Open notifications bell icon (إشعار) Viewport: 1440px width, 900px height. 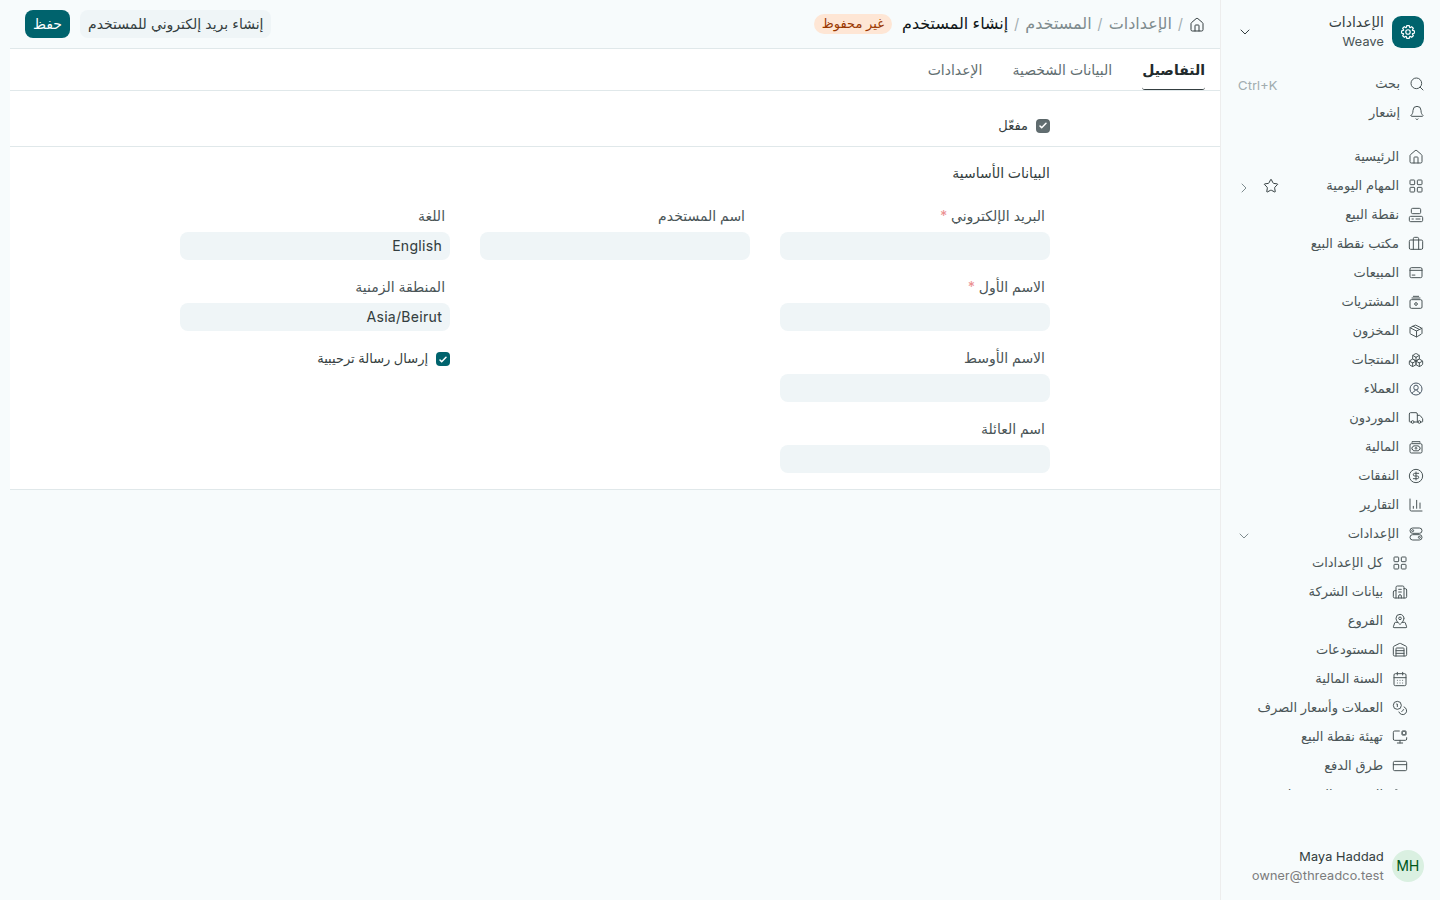pos(1416,113)
